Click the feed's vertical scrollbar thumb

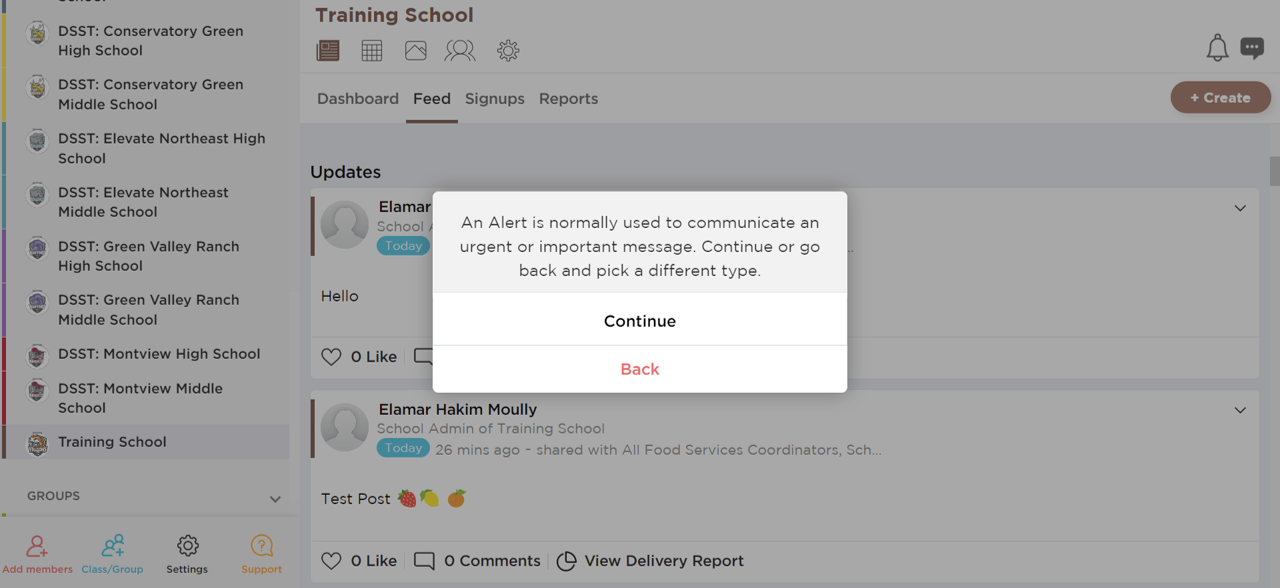point(1275,171)
